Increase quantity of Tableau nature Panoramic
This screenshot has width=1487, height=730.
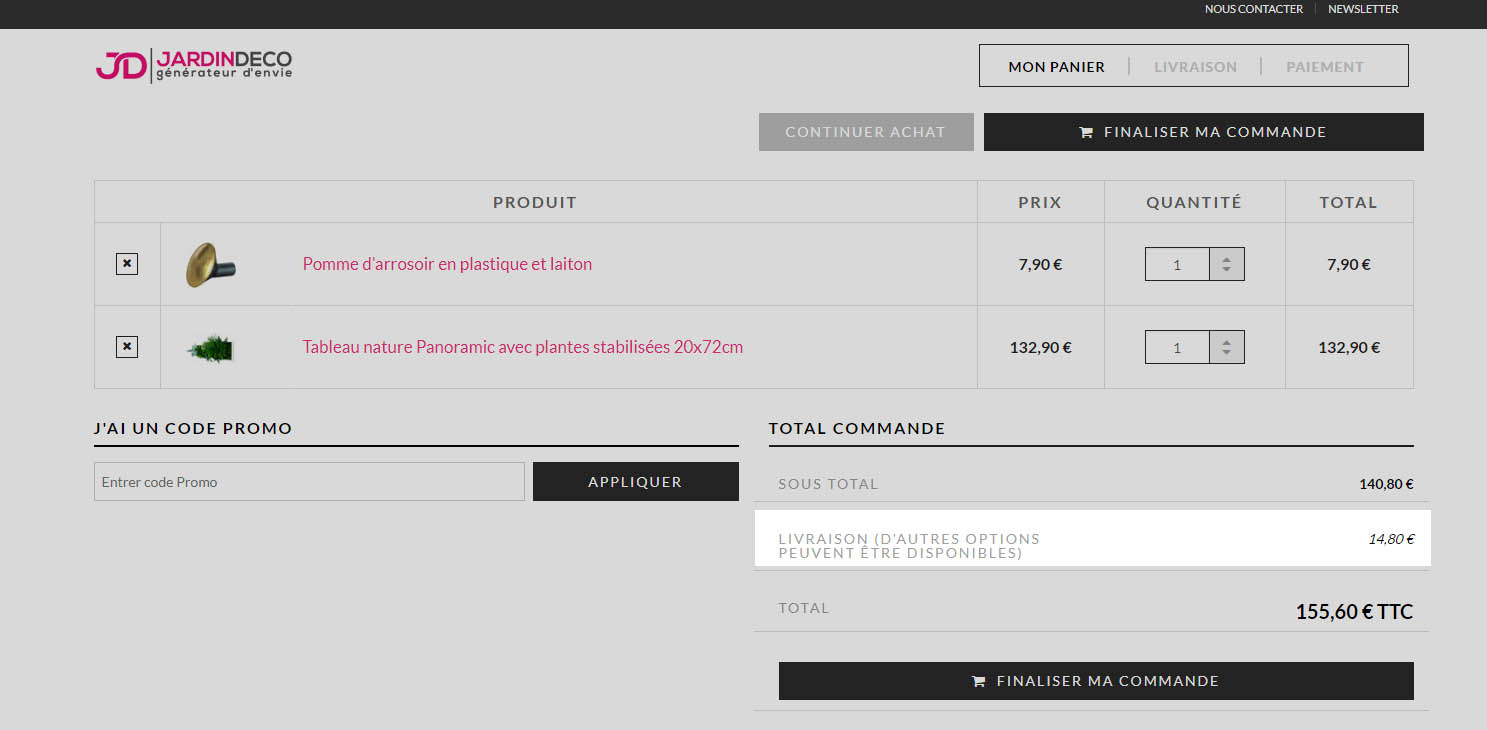point(1226,341)
